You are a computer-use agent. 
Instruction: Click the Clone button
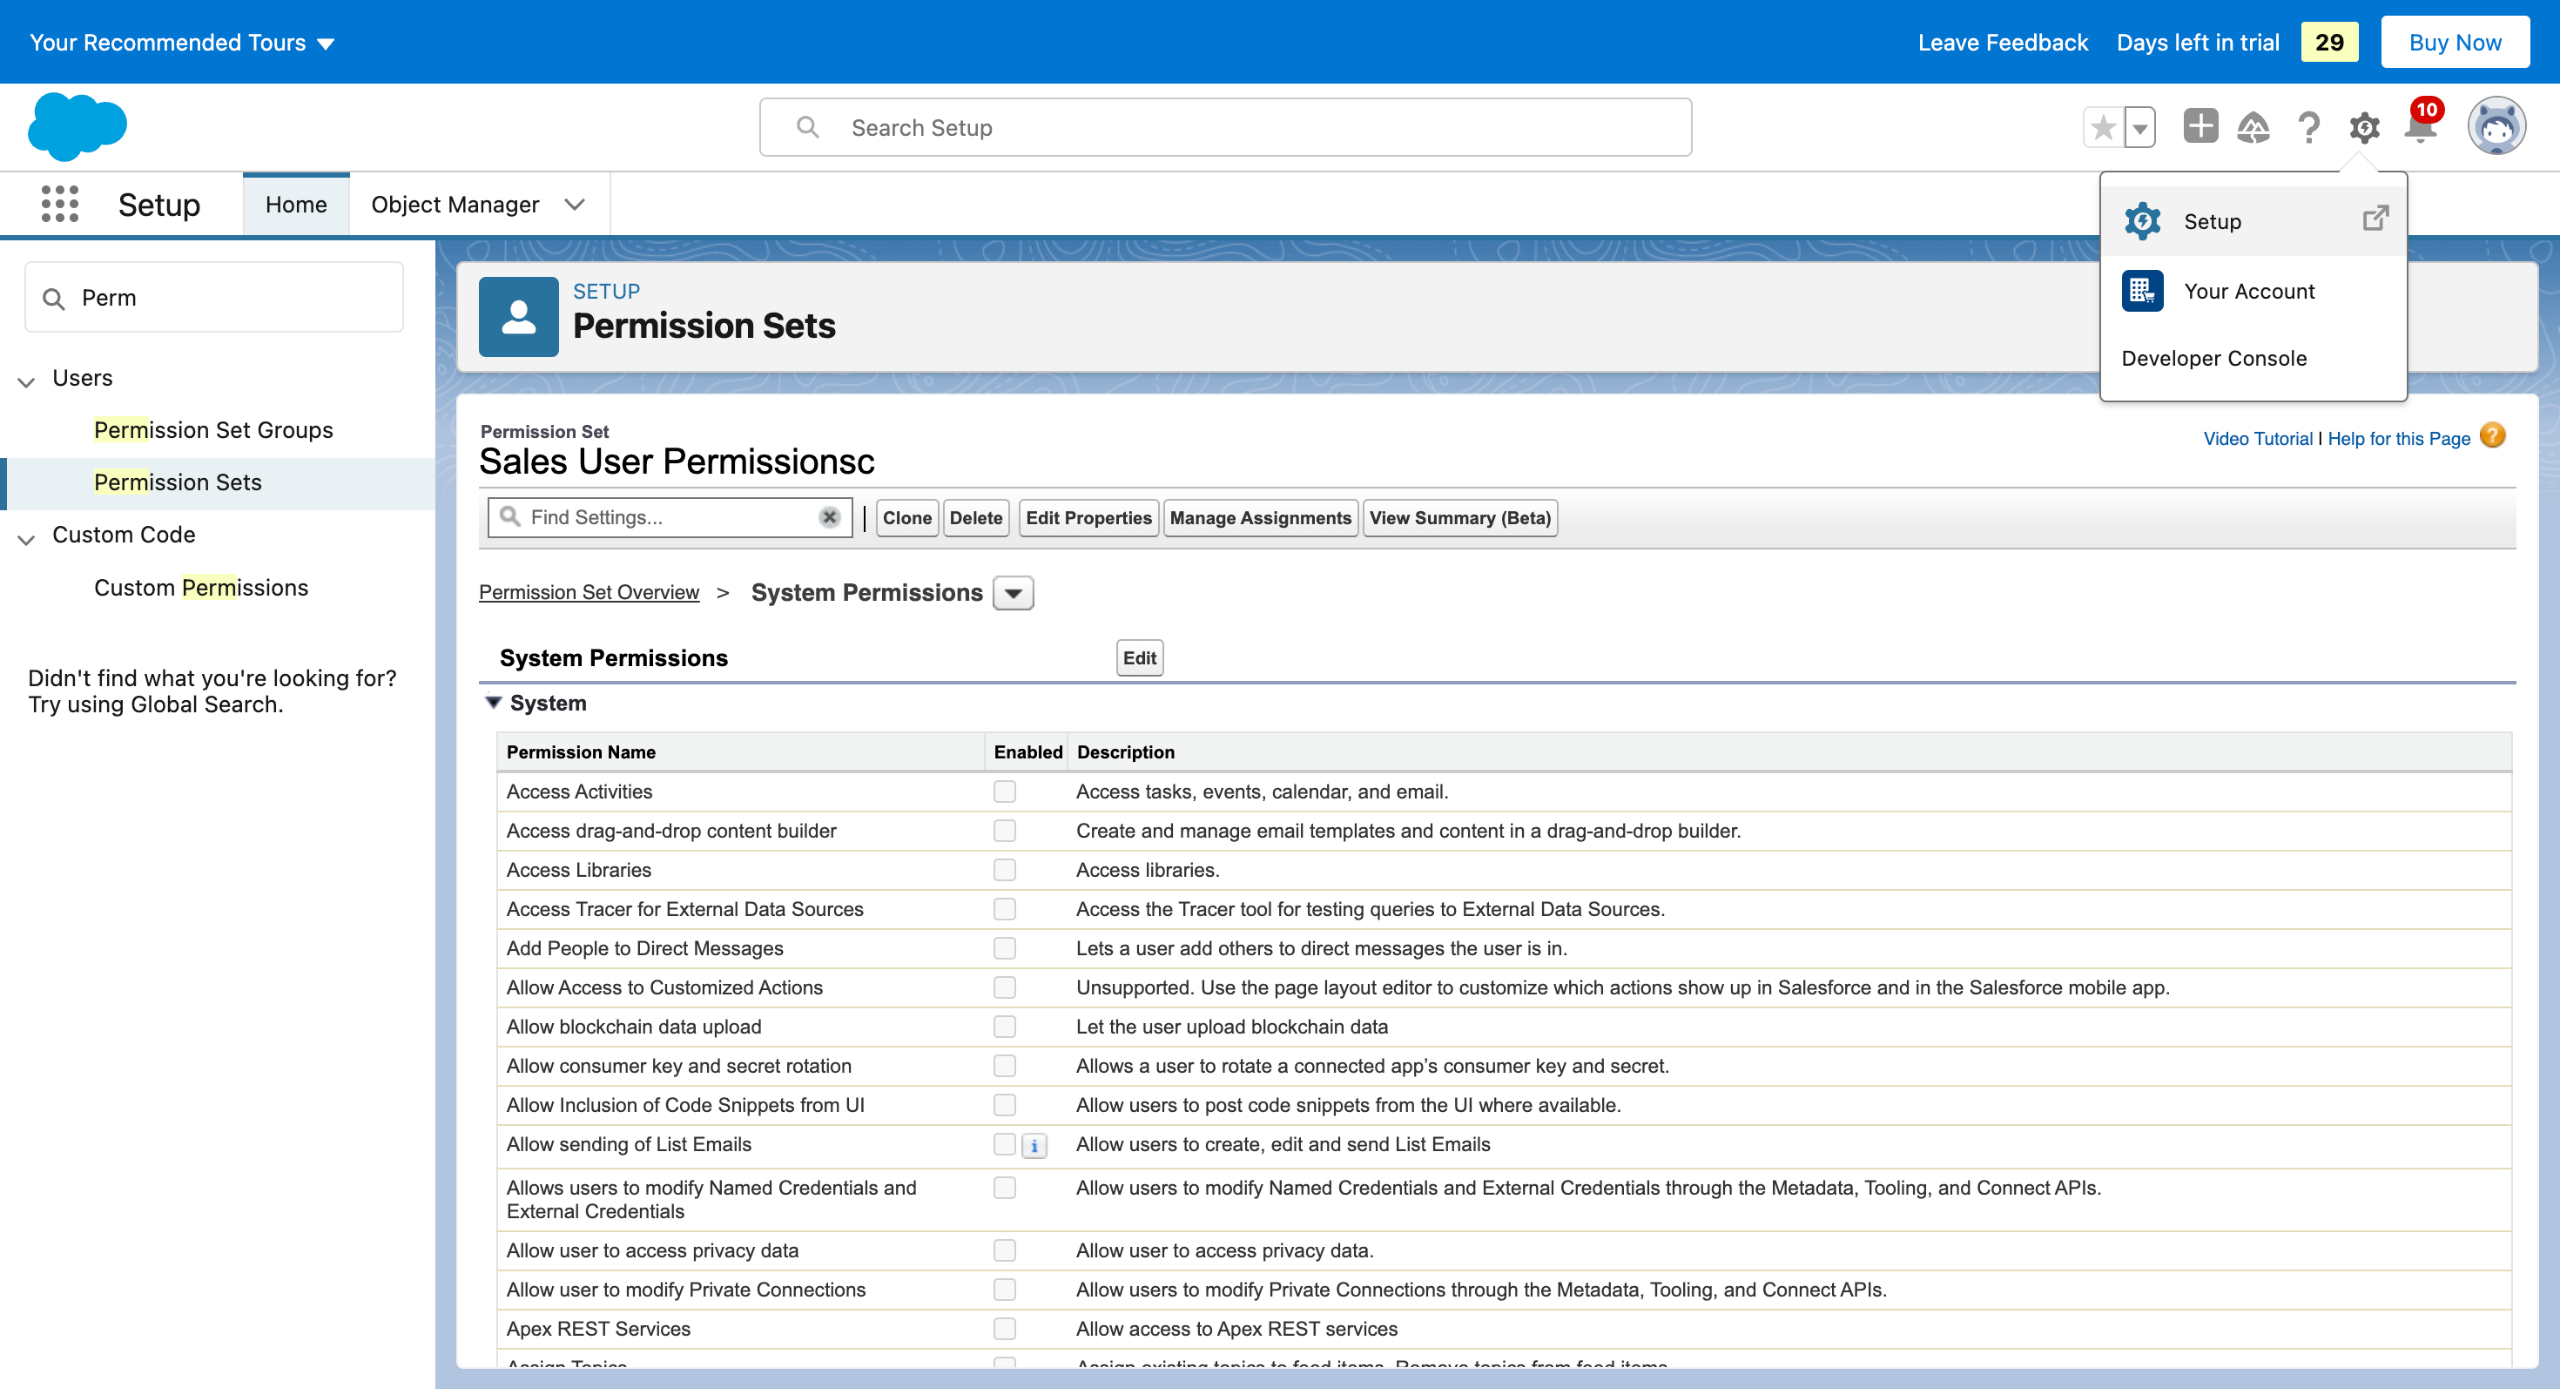(907, 518)
